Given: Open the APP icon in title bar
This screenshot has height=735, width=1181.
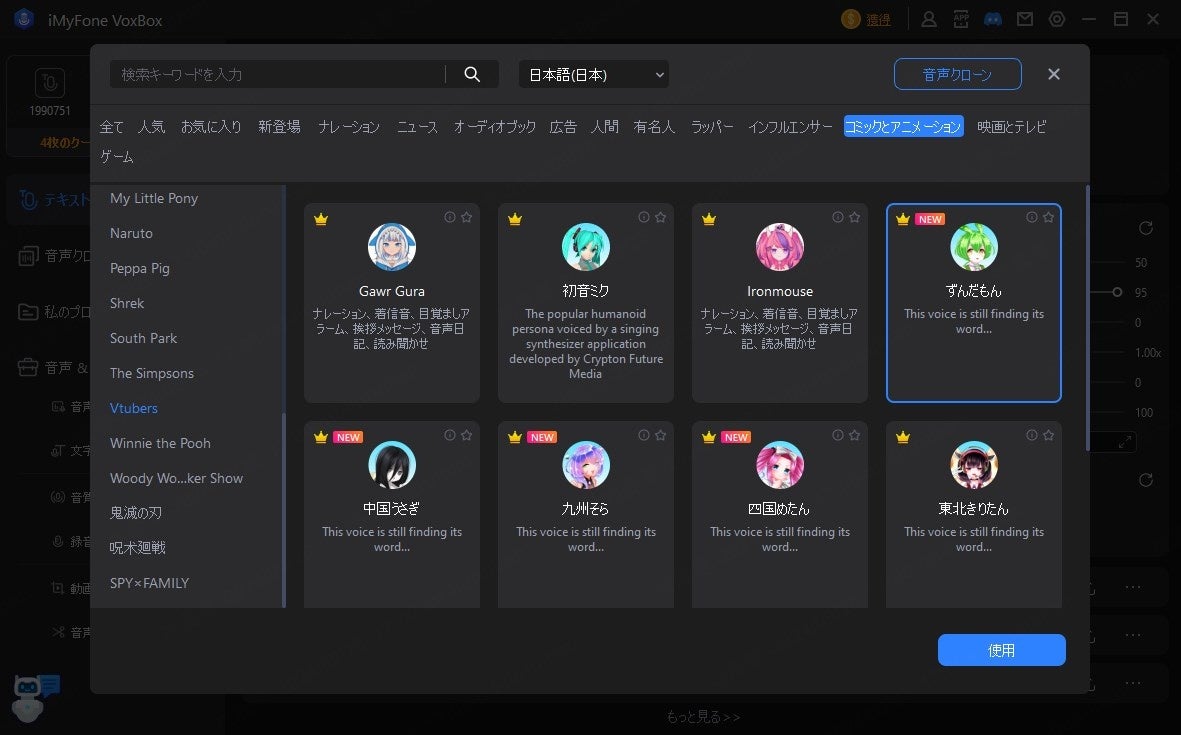Looking at the screenshot, I should click(961, 20).
